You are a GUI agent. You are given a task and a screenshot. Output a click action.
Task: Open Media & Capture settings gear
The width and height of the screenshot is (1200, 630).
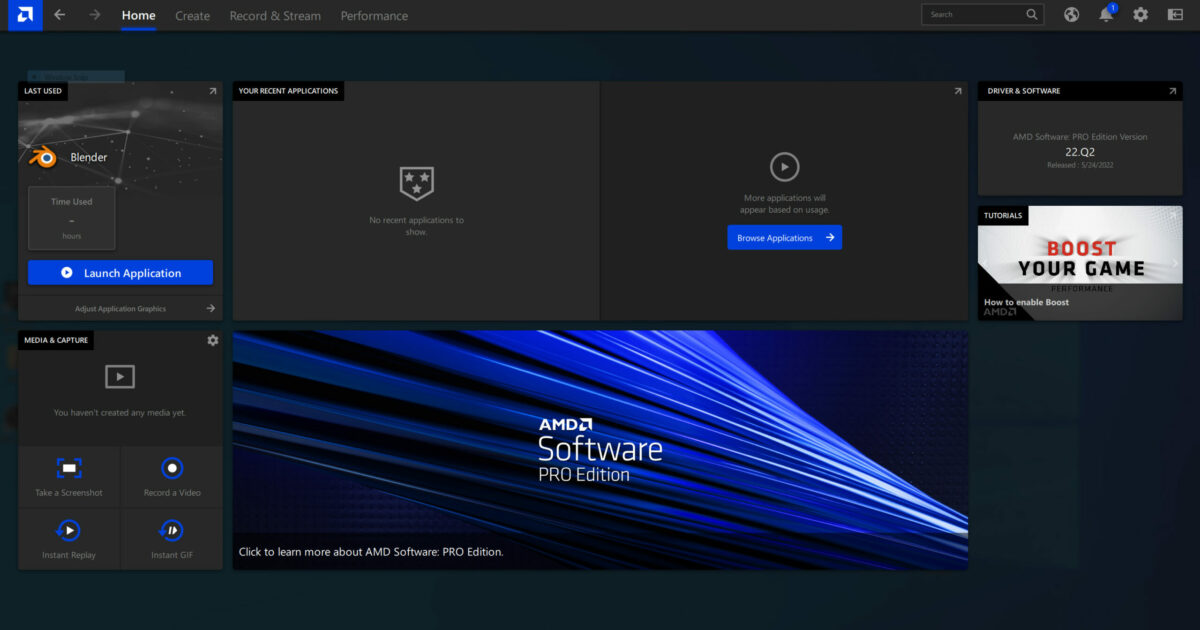click(x=212, y=340)
